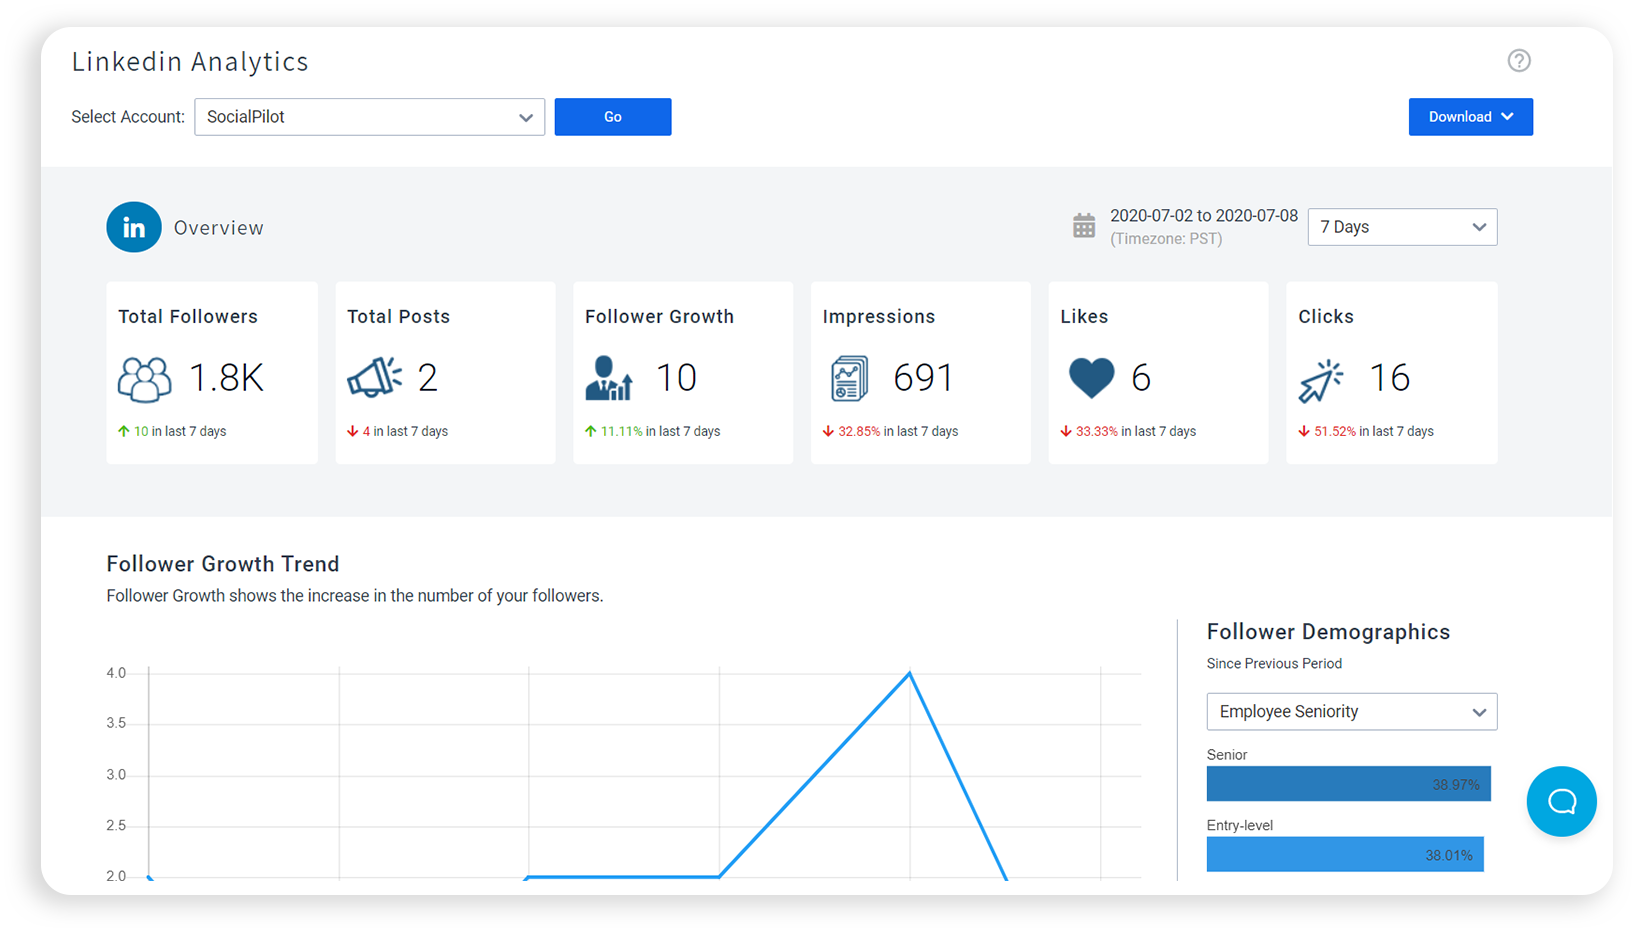Viewport: 1637px width, 933px height.
Task: Click red down arrow under Clicks
Action: [1304, 431]
